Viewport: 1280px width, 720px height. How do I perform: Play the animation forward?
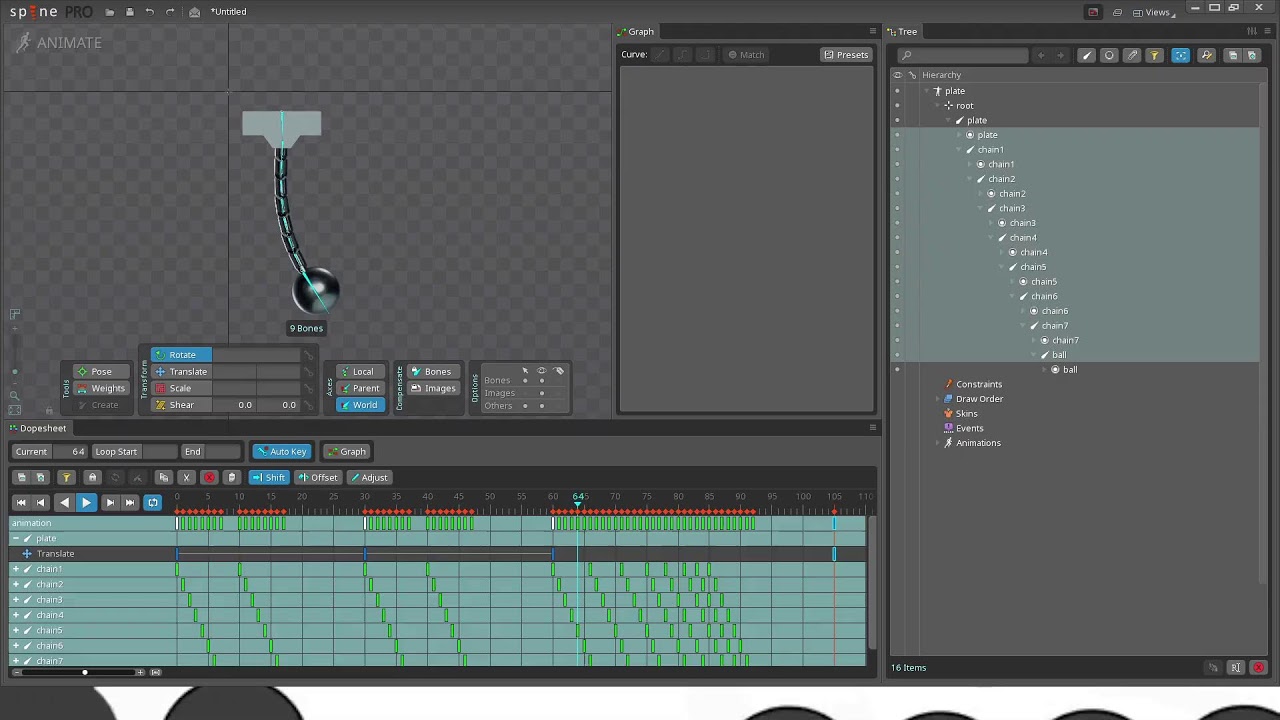point(86,503)
